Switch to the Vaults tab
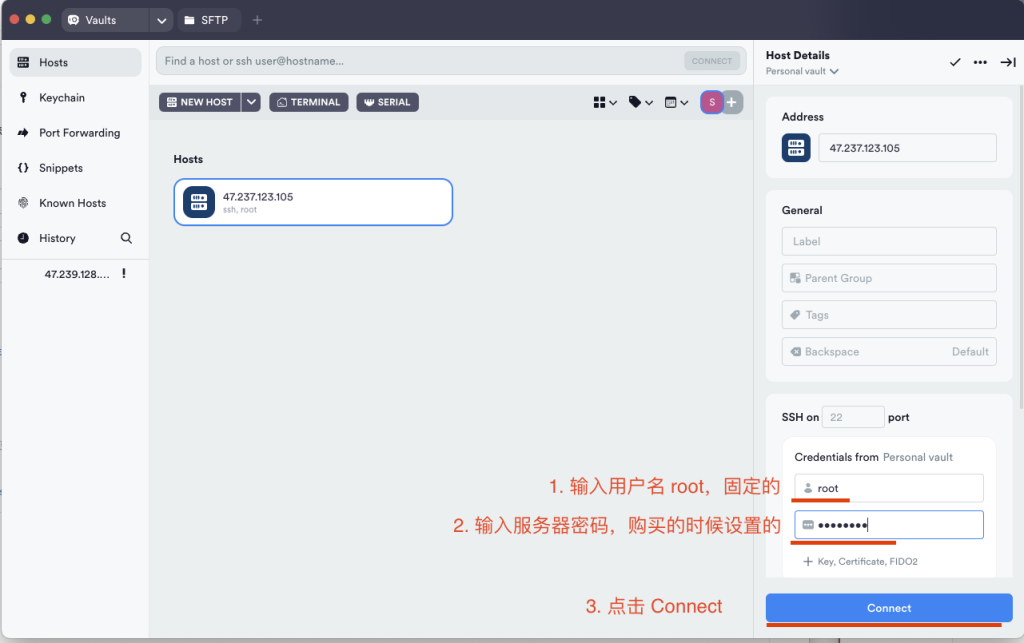 tap(105, 20)
